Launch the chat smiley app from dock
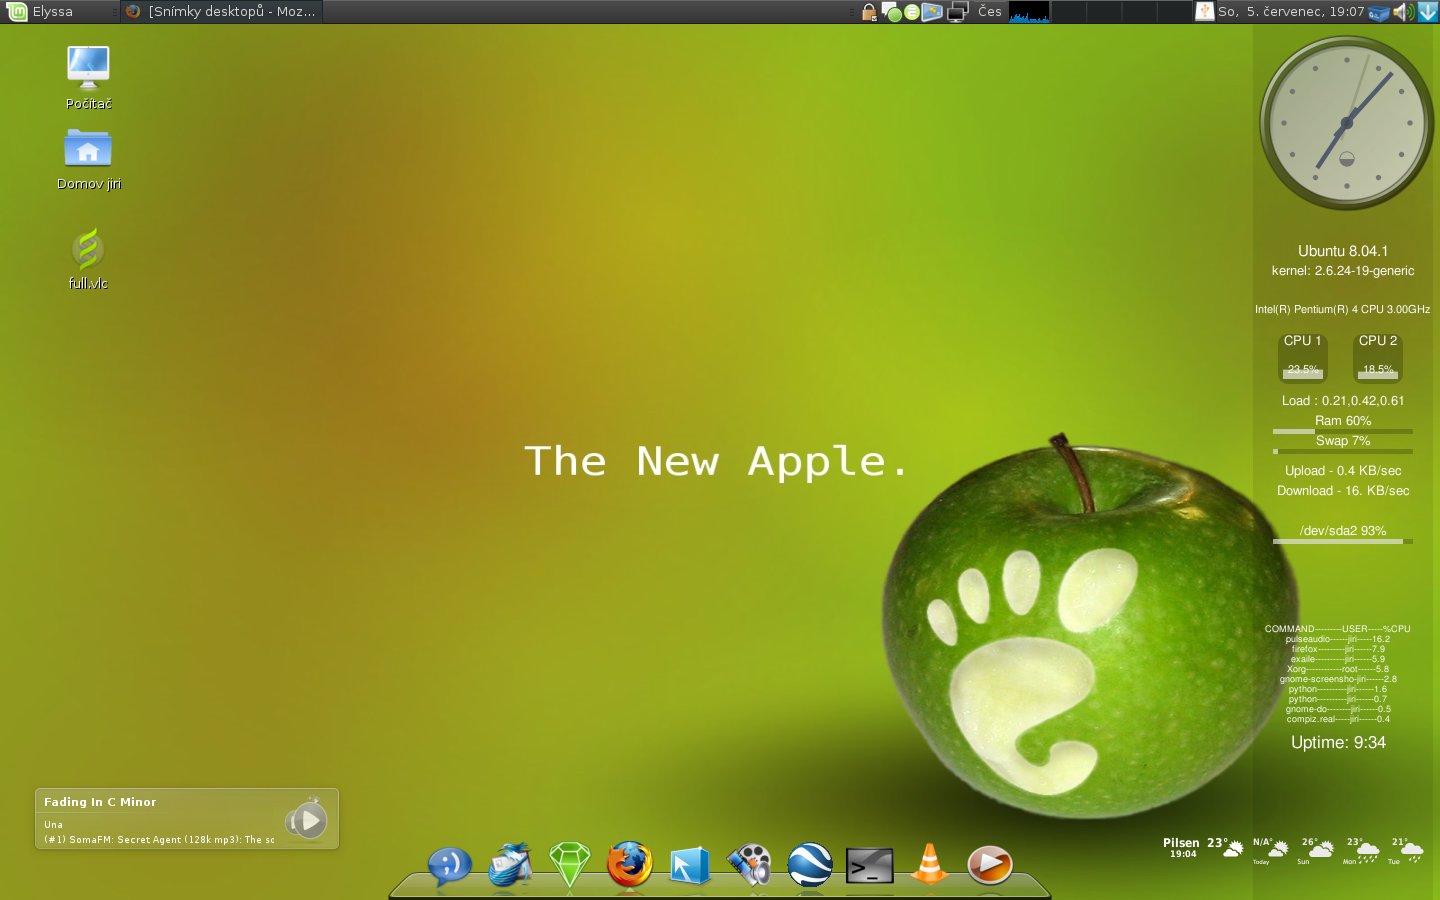Viewport: 1440px width, 900px height. (x=450, y=865)
